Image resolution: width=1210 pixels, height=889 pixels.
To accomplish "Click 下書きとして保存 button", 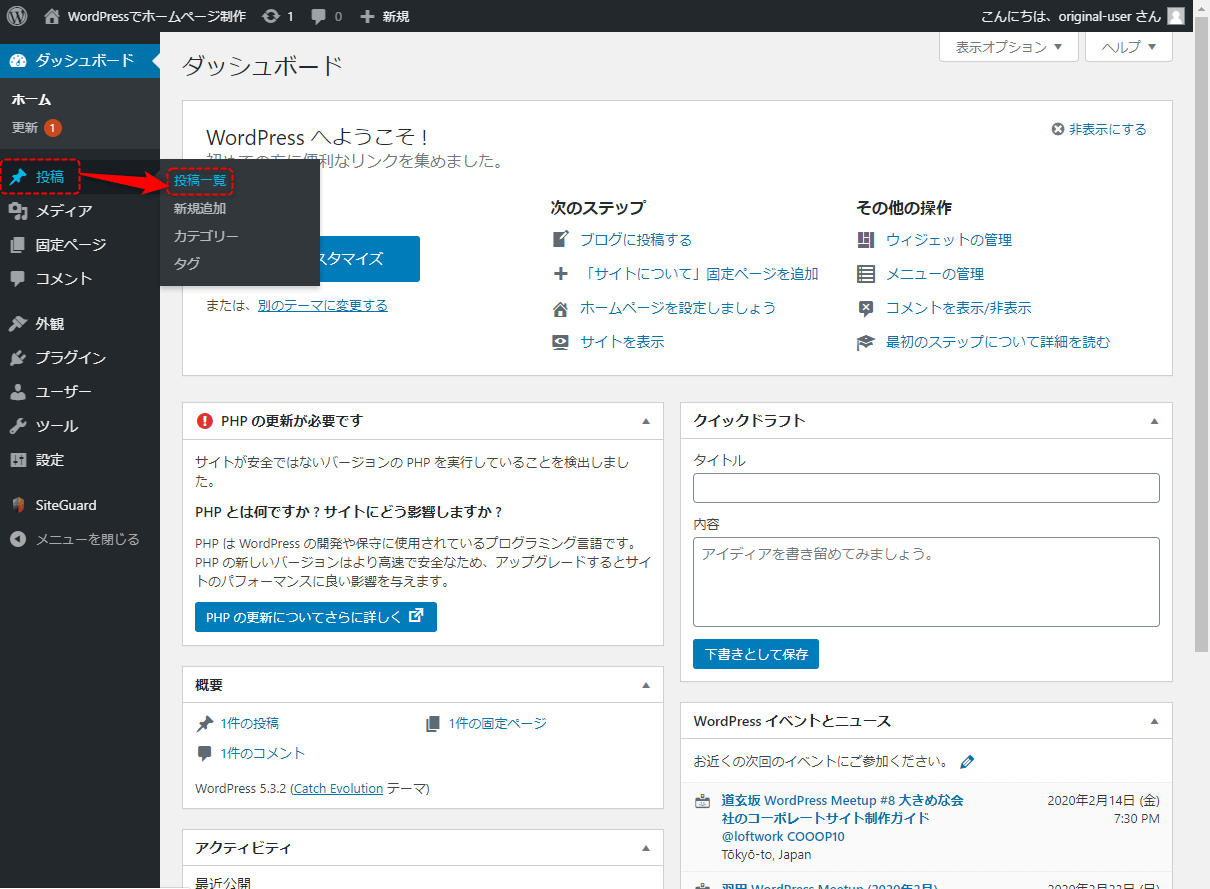I will coord(756,655).
